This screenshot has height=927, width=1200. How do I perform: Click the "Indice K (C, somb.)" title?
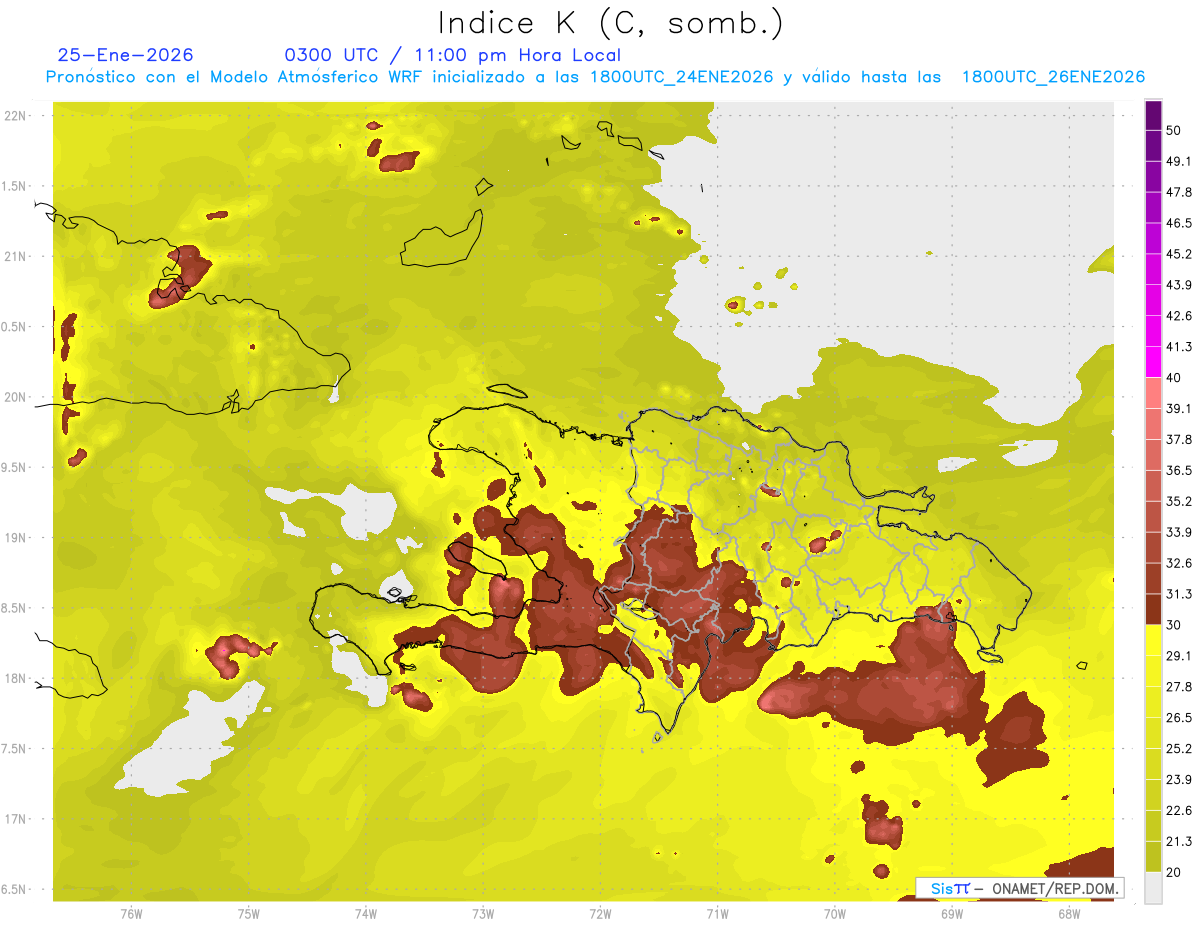(610, 23)
